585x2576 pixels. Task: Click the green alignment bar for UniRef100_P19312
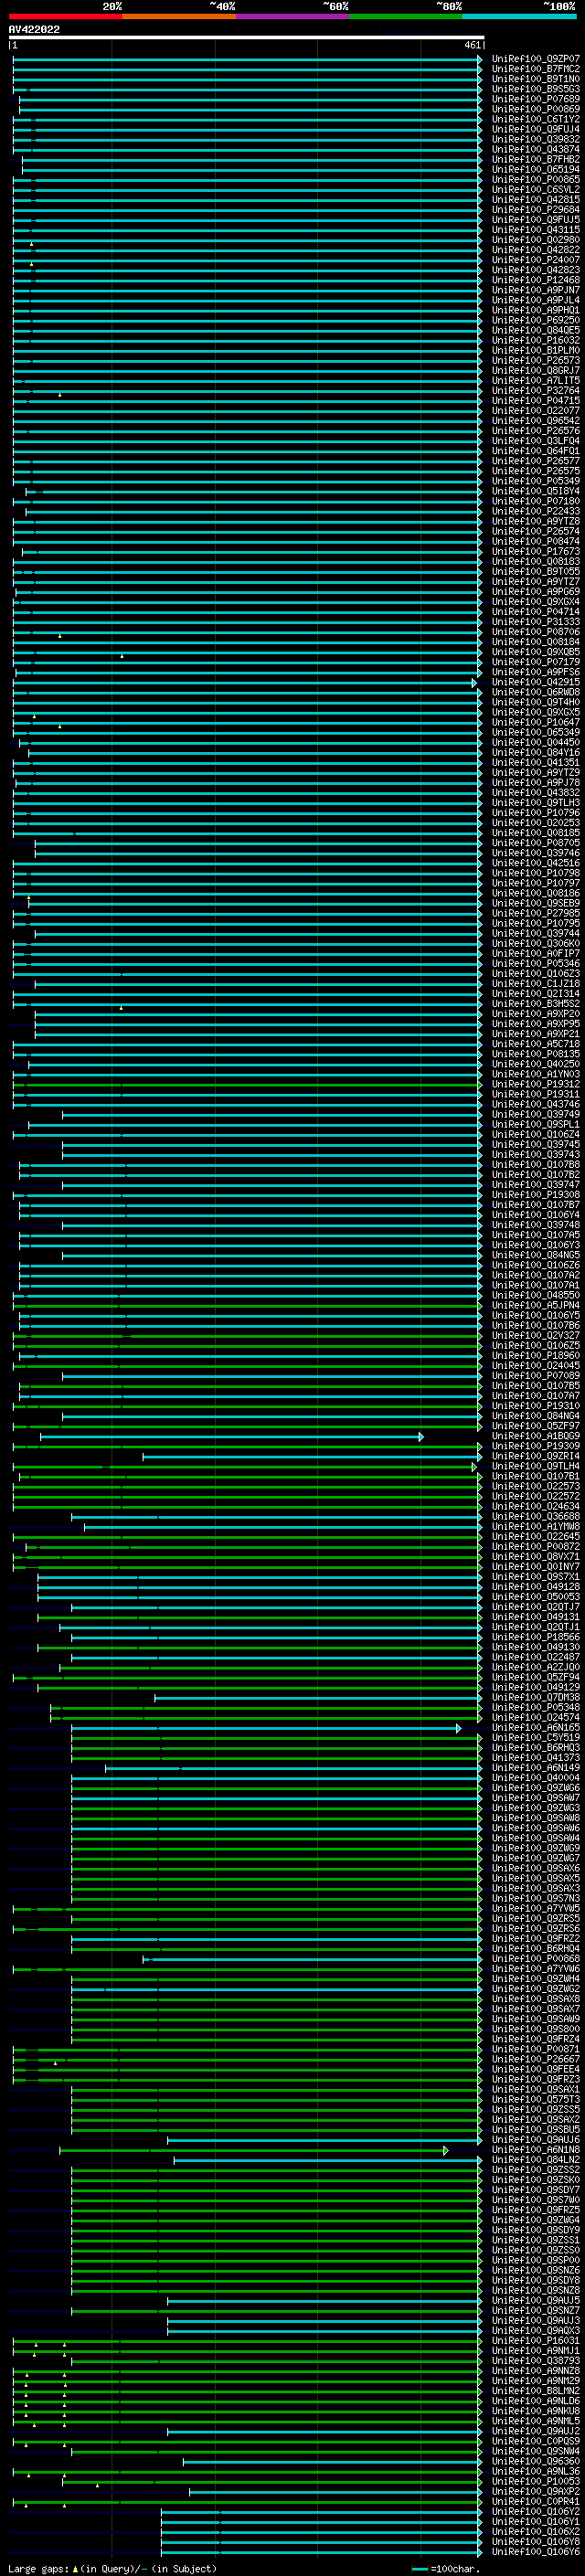coord(247,1084)
